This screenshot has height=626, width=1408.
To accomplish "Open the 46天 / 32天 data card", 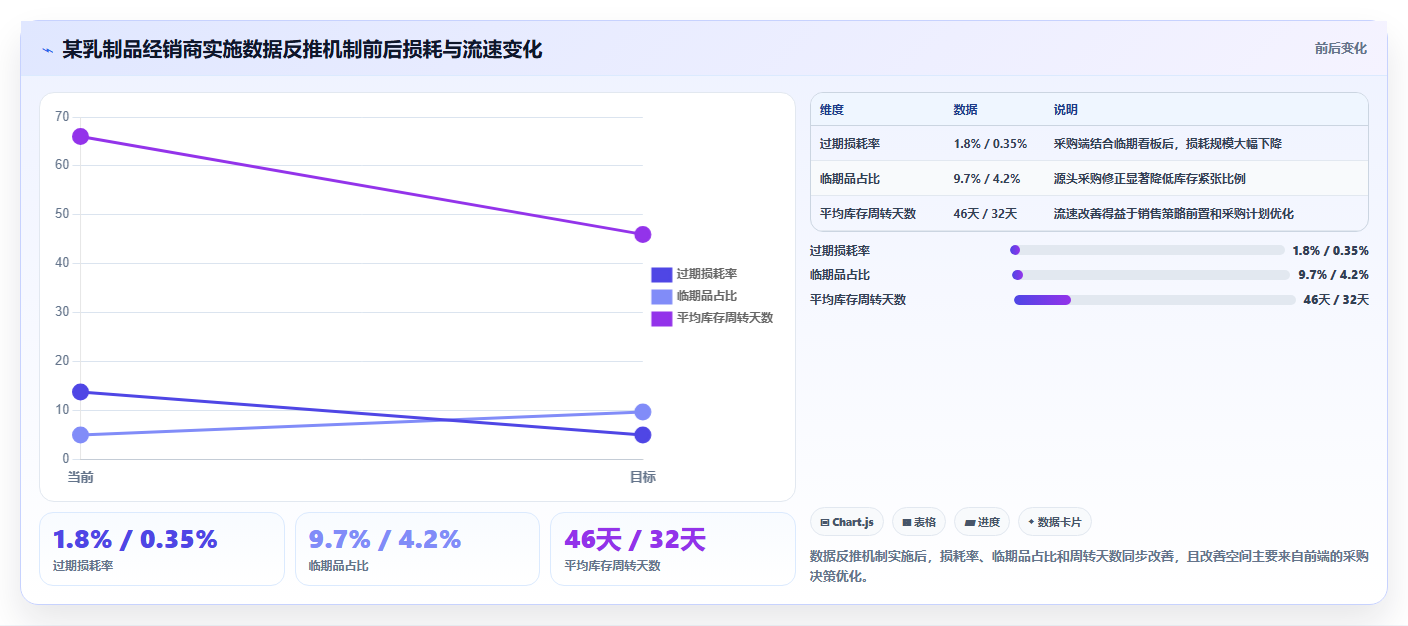I will 673,549.
